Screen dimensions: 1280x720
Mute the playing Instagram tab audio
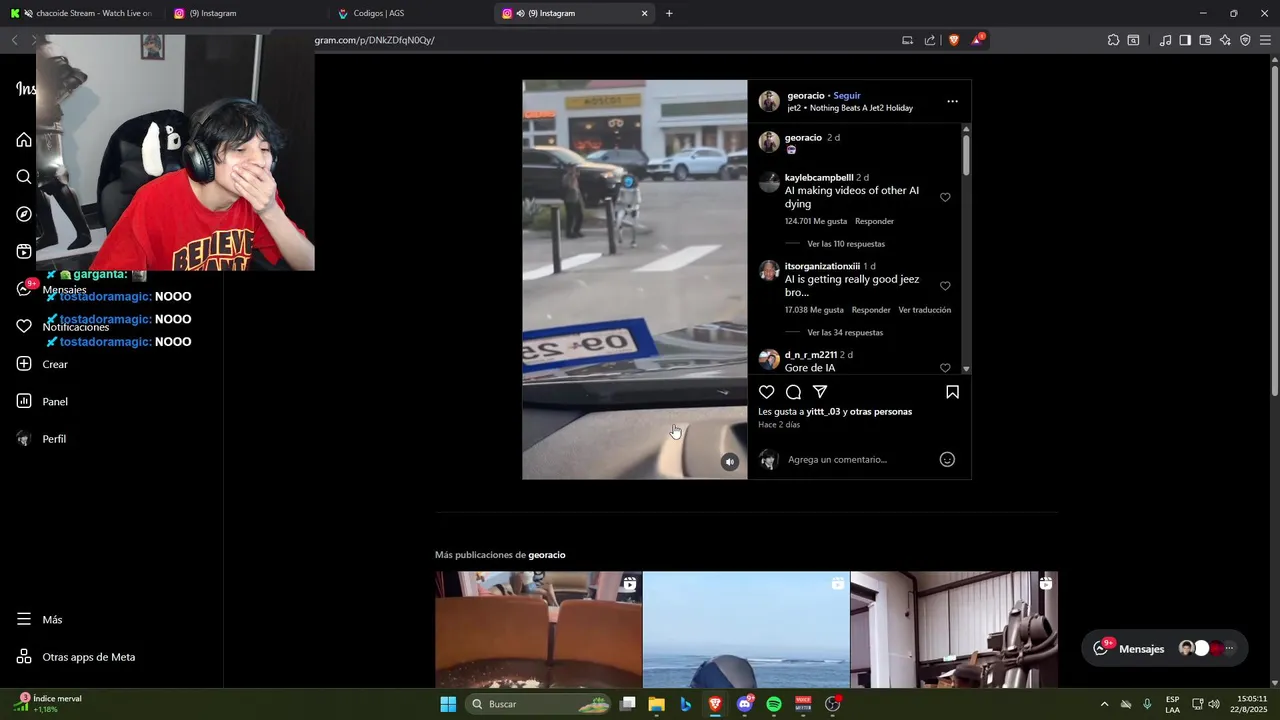[x=521, y=14]
